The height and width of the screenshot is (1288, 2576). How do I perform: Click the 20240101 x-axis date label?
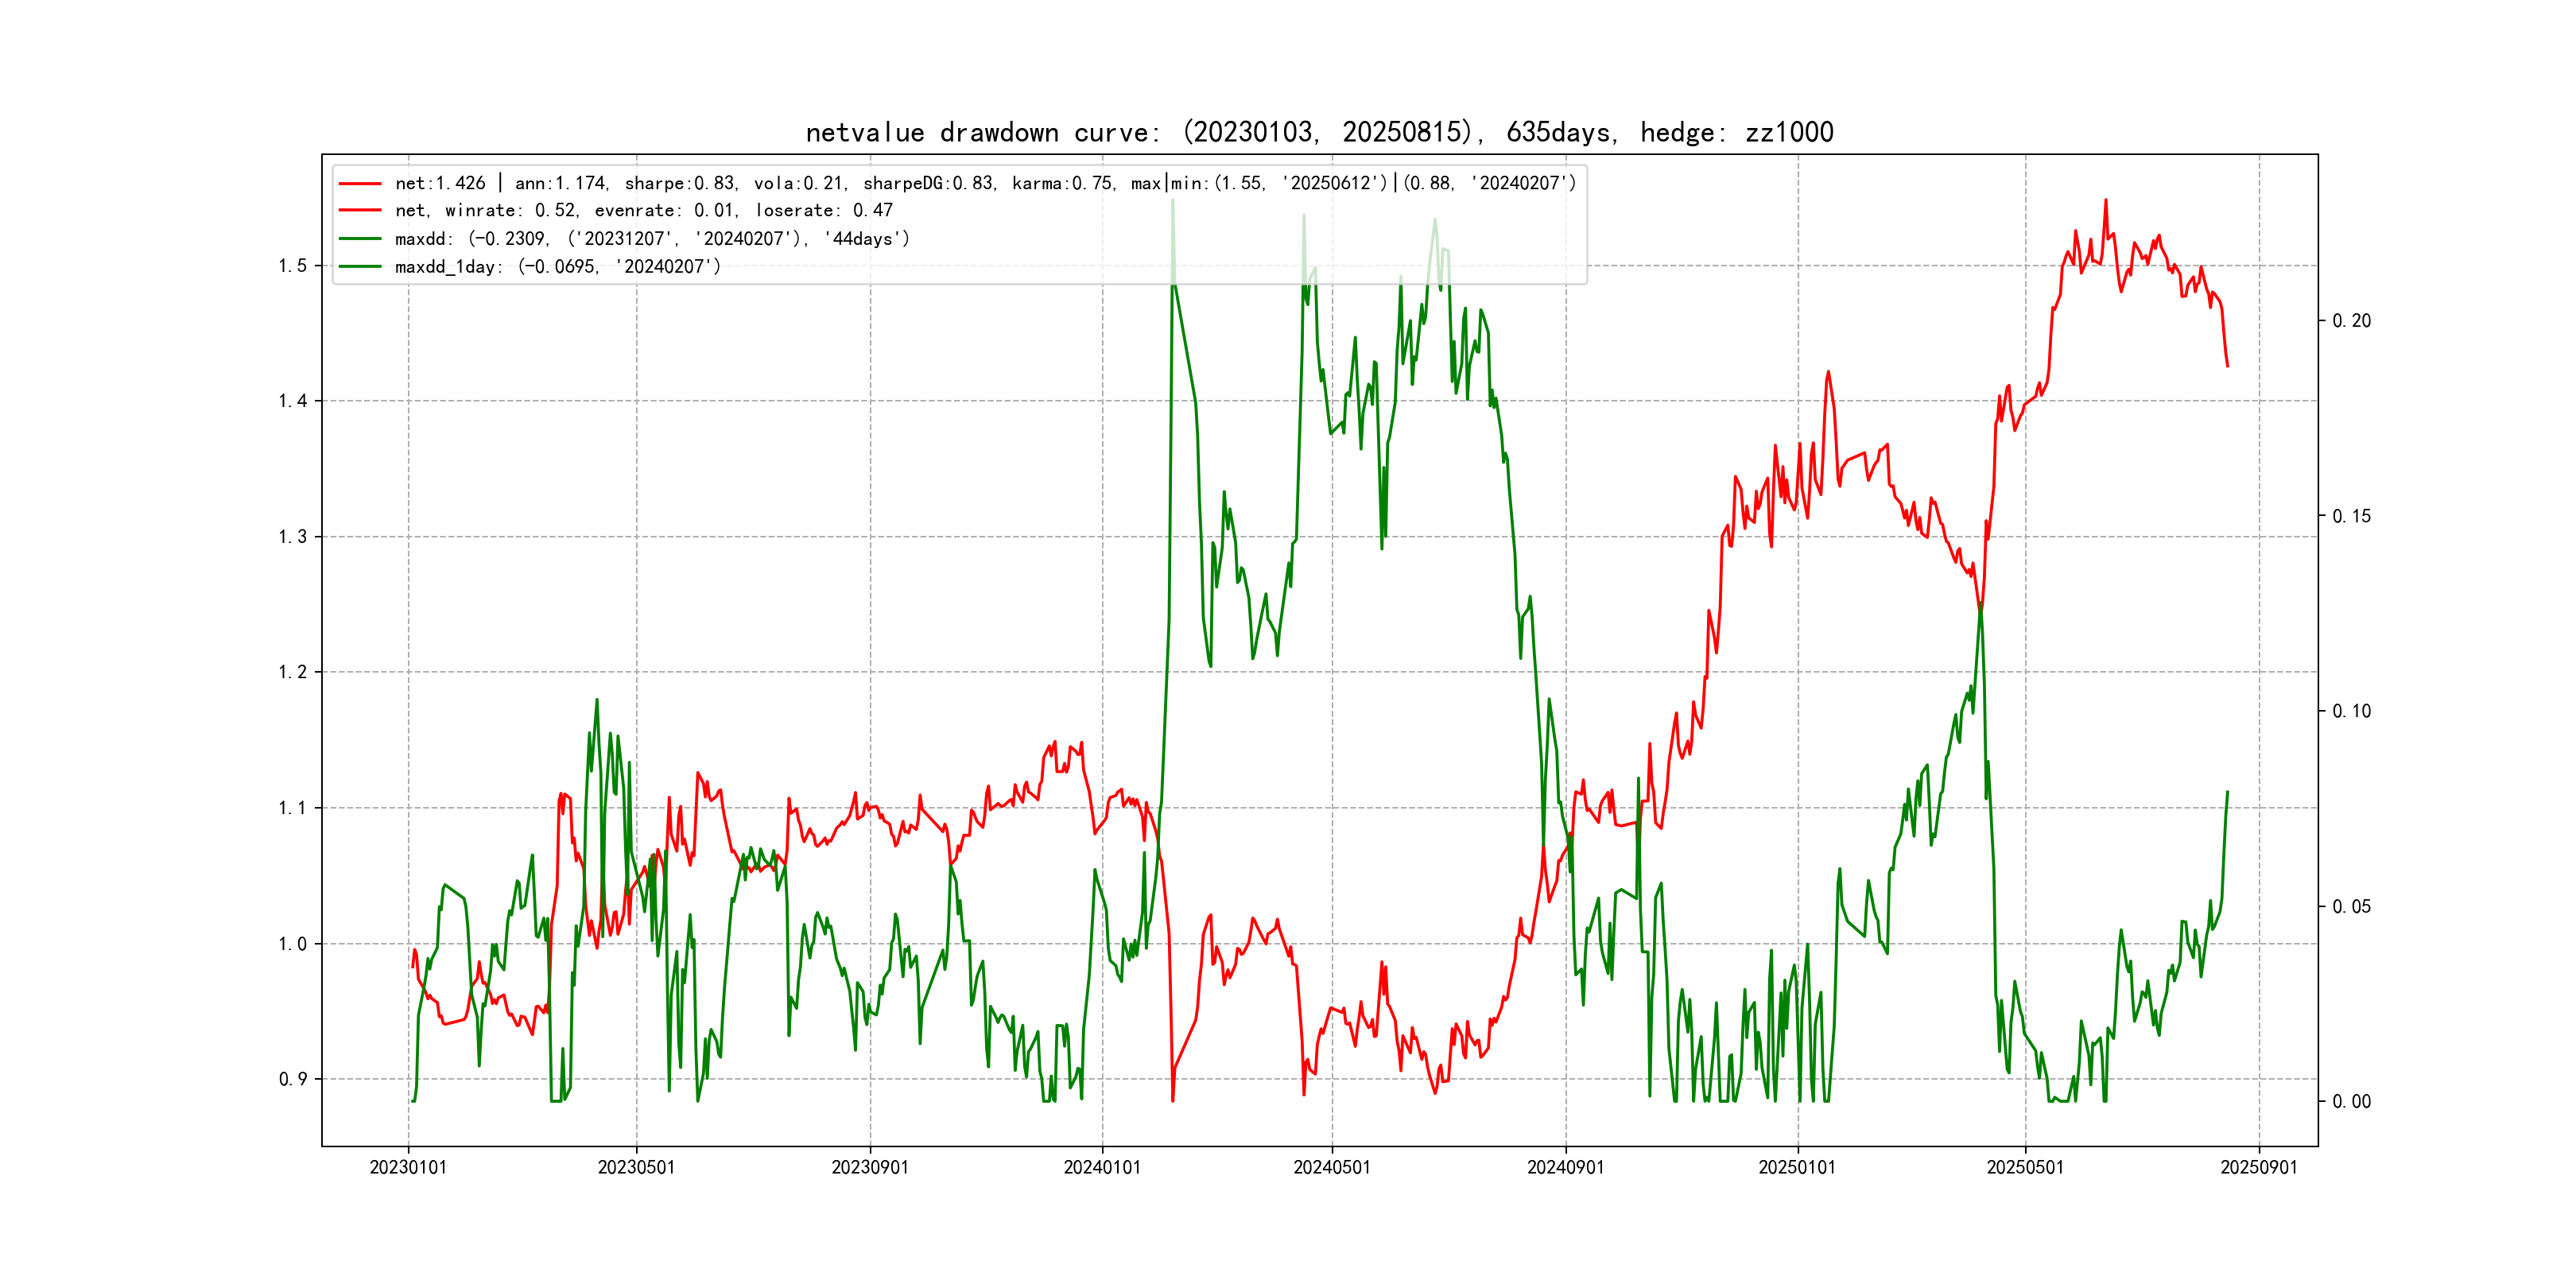1102,1168
